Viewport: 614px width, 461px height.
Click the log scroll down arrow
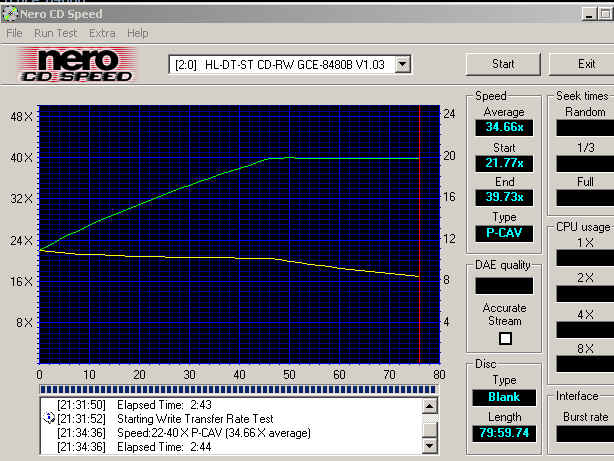tap(430, 445)
